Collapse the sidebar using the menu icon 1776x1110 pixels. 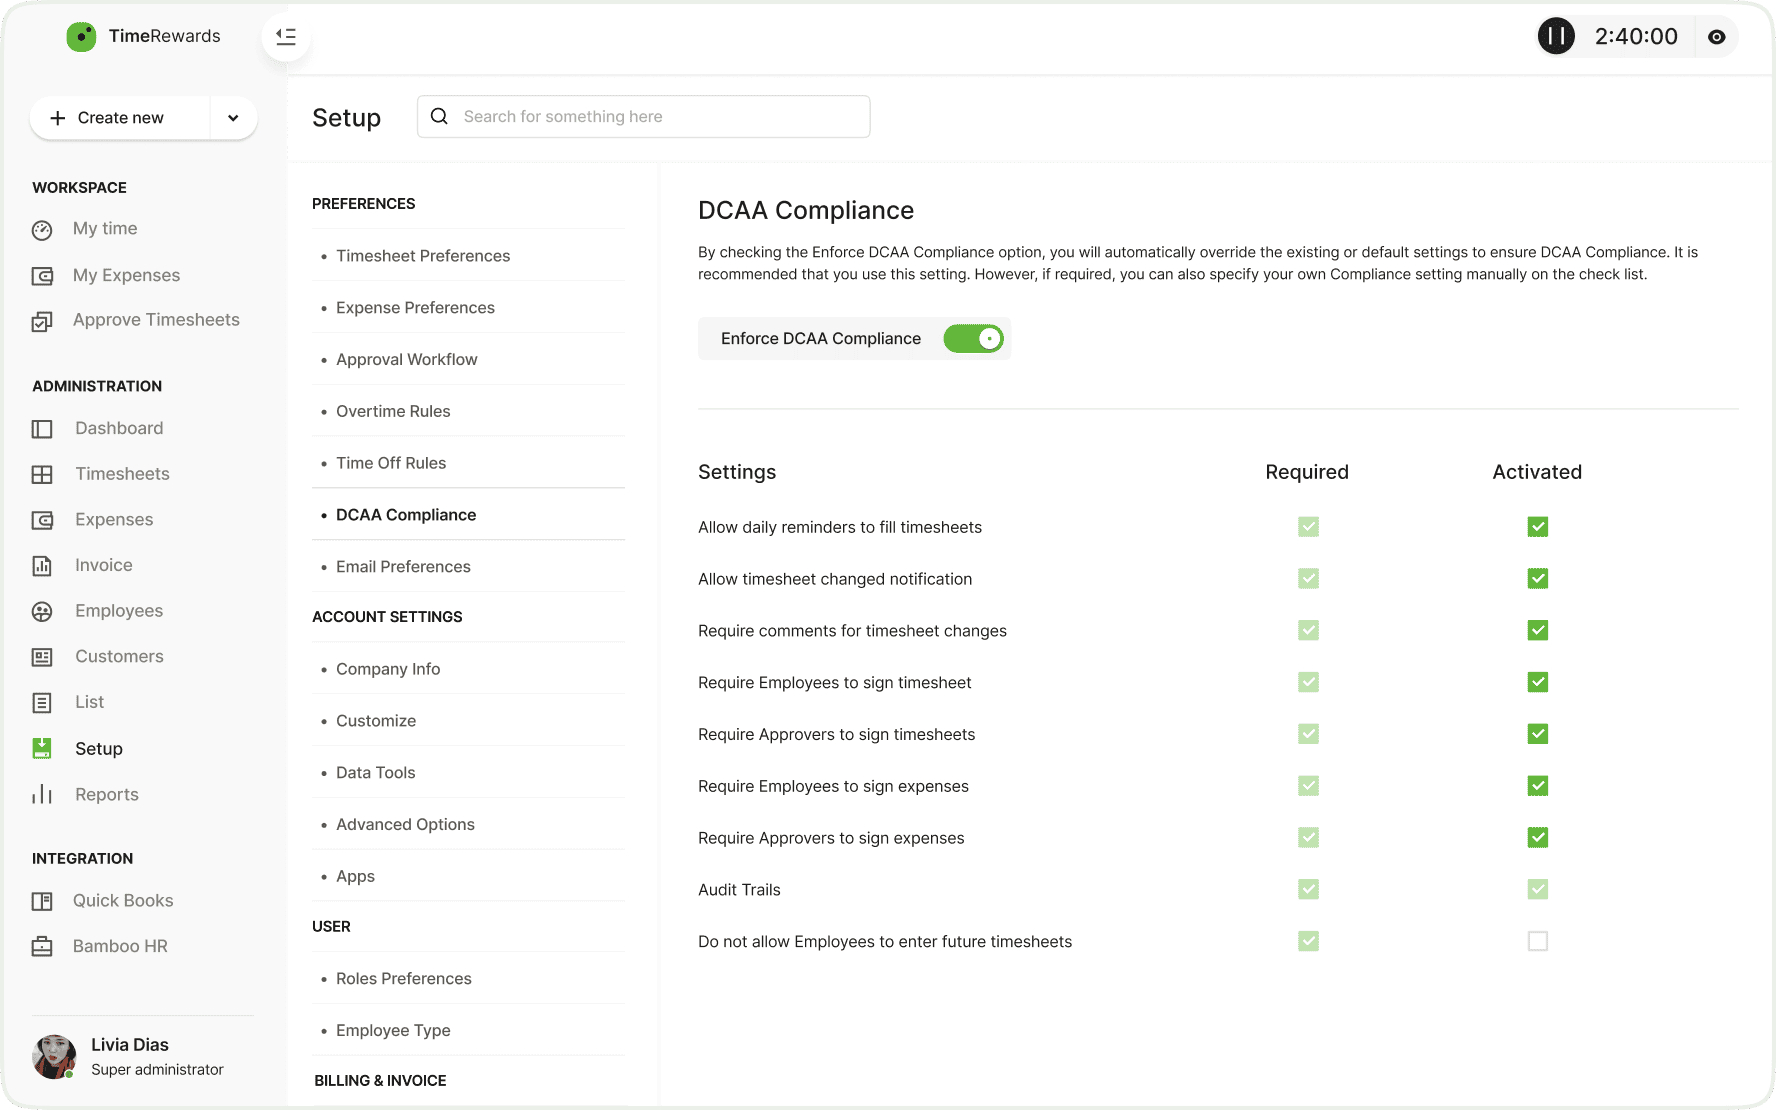tap(286, 37)
